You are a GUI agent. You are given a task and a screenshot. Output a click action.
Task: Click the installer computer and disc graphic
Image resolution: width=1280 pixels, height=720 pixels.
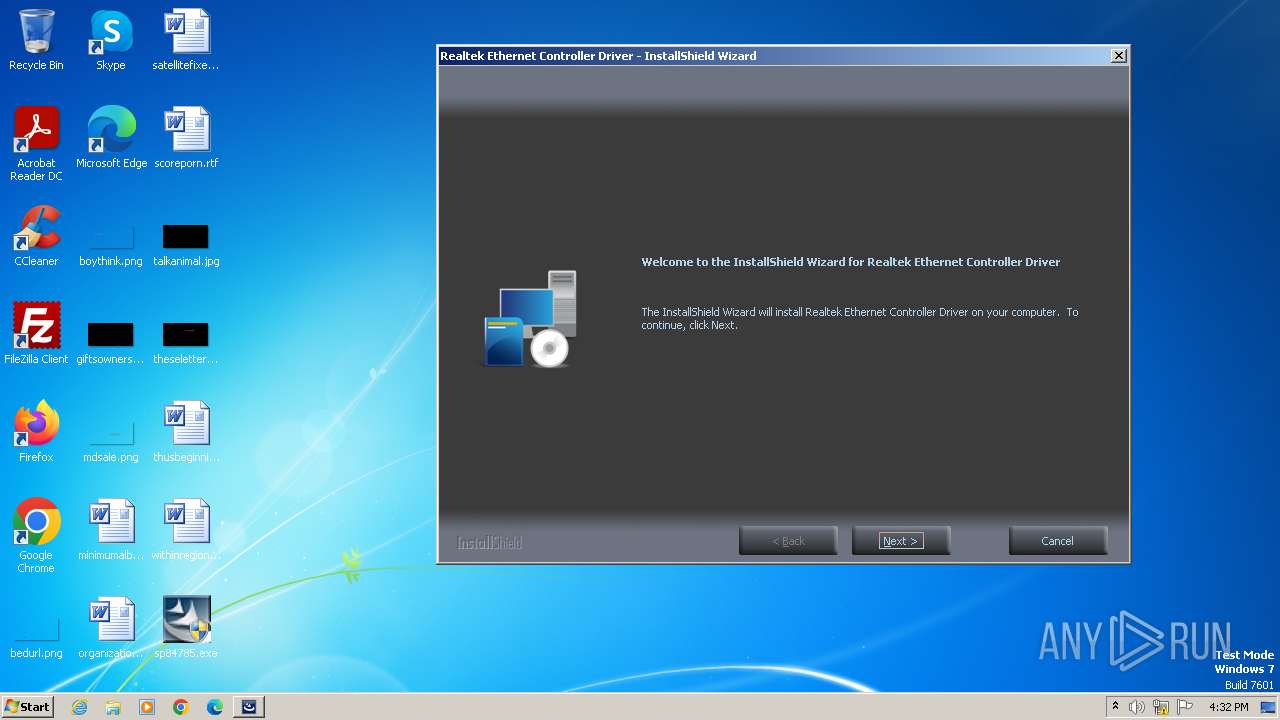[531, 318]
